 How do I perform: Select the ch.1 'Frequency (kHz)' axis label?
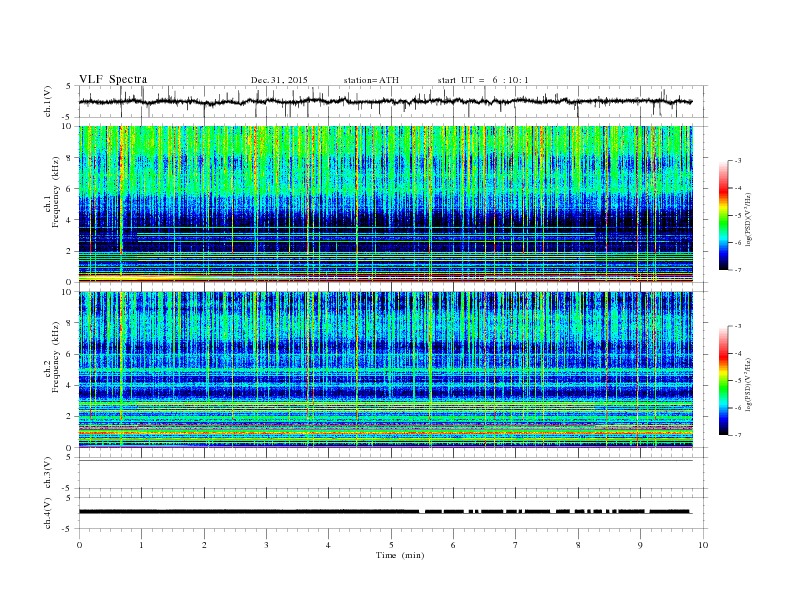coord(57,192)
